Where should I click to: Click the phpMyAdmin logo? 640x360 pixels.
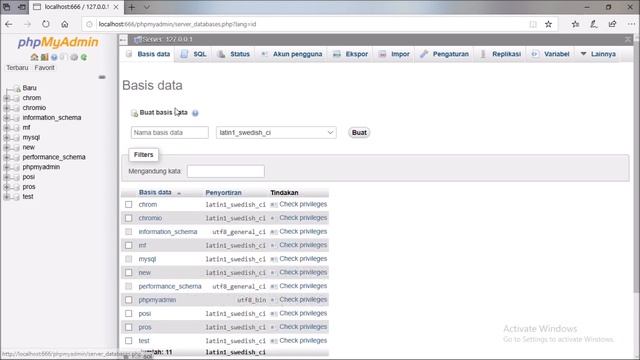[58, 42]
